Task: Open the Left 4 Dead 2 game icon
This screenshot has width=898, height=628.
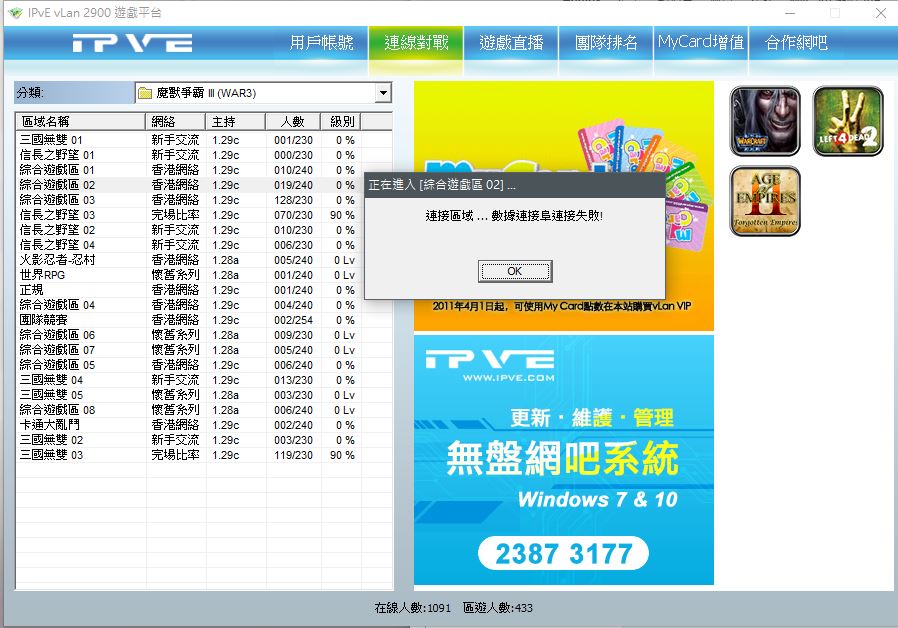Action: pyautogui.click(x=848, y=121)
